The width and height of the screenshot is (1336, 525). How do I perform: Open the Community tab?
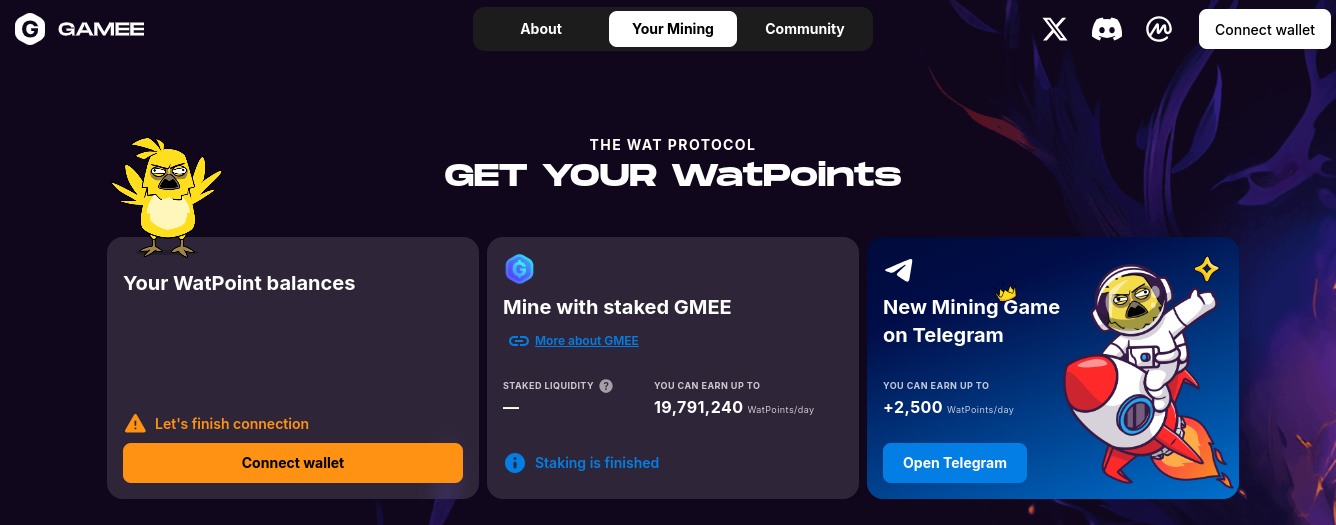805,29
